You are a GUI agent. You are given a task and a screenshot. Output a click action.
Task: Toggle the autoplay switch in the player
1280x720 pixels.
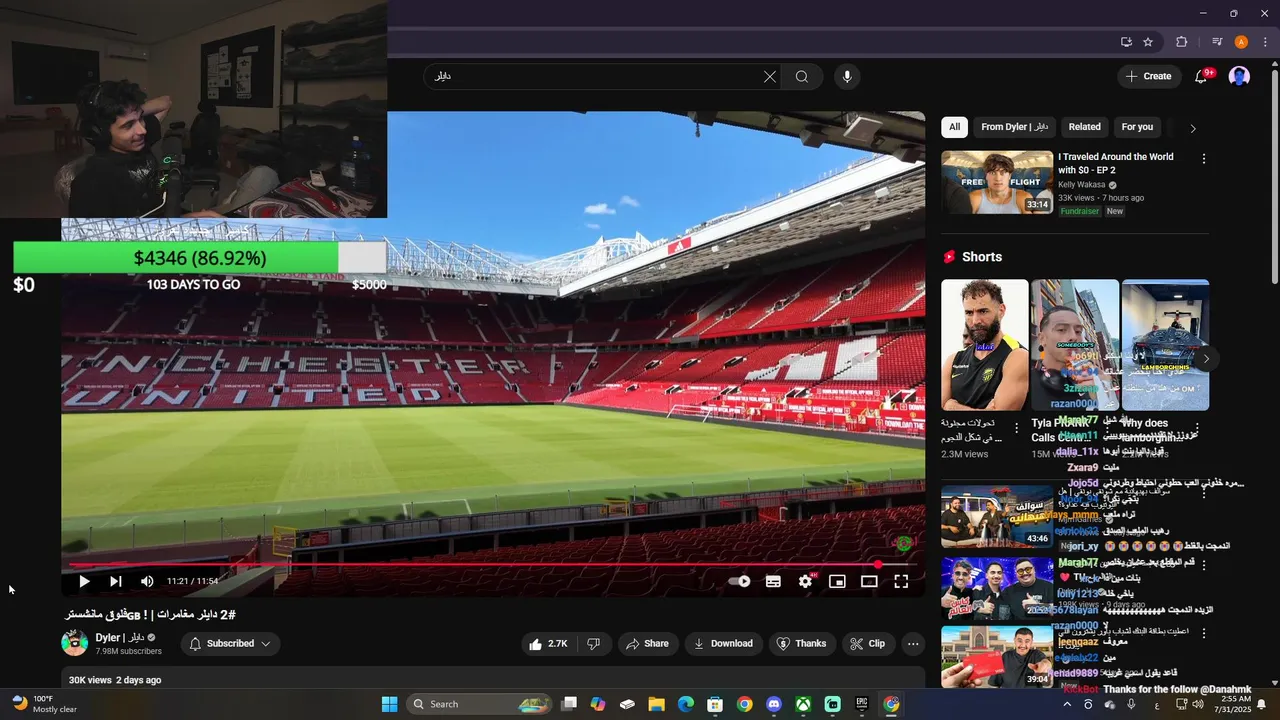[740, 581]
